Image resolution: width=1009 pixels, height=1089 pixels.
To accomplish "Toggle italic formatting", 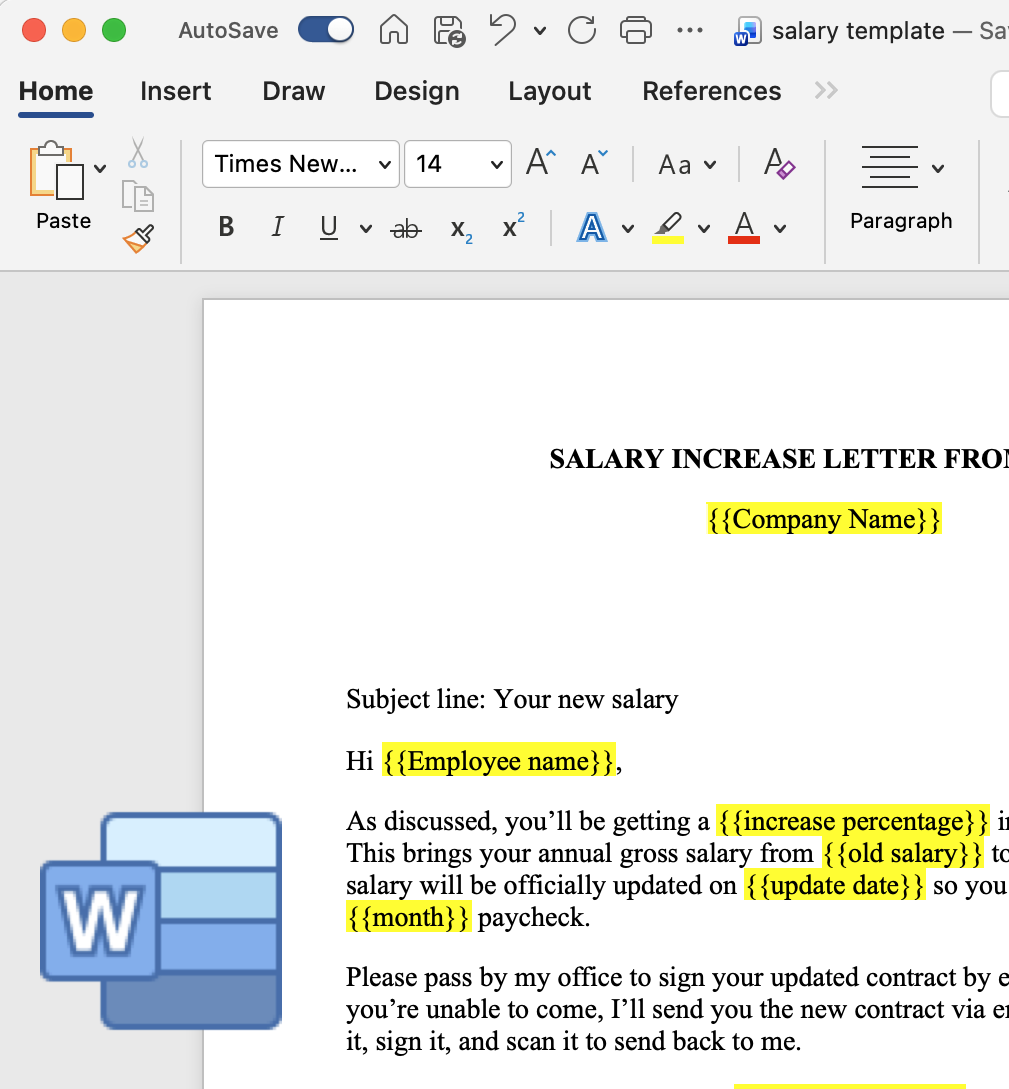I will (277, 227).
